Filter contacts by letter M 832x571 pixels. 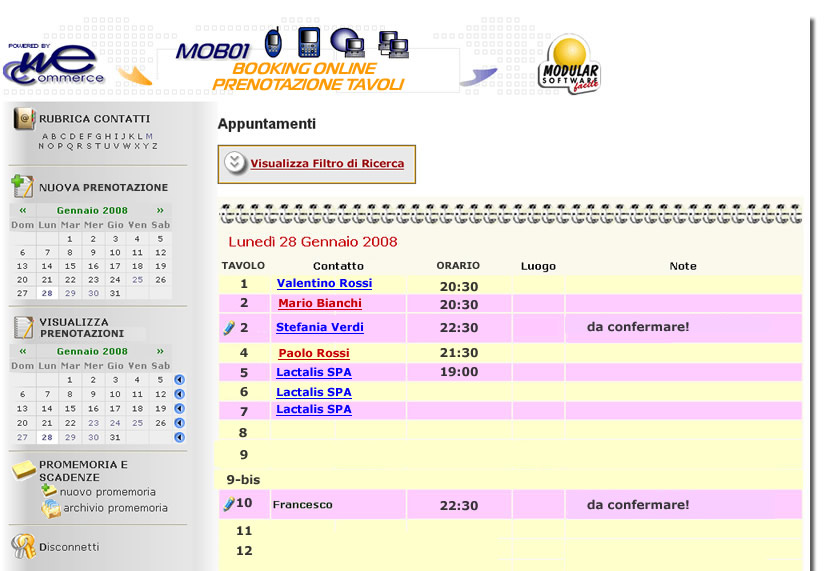(149, 136)
